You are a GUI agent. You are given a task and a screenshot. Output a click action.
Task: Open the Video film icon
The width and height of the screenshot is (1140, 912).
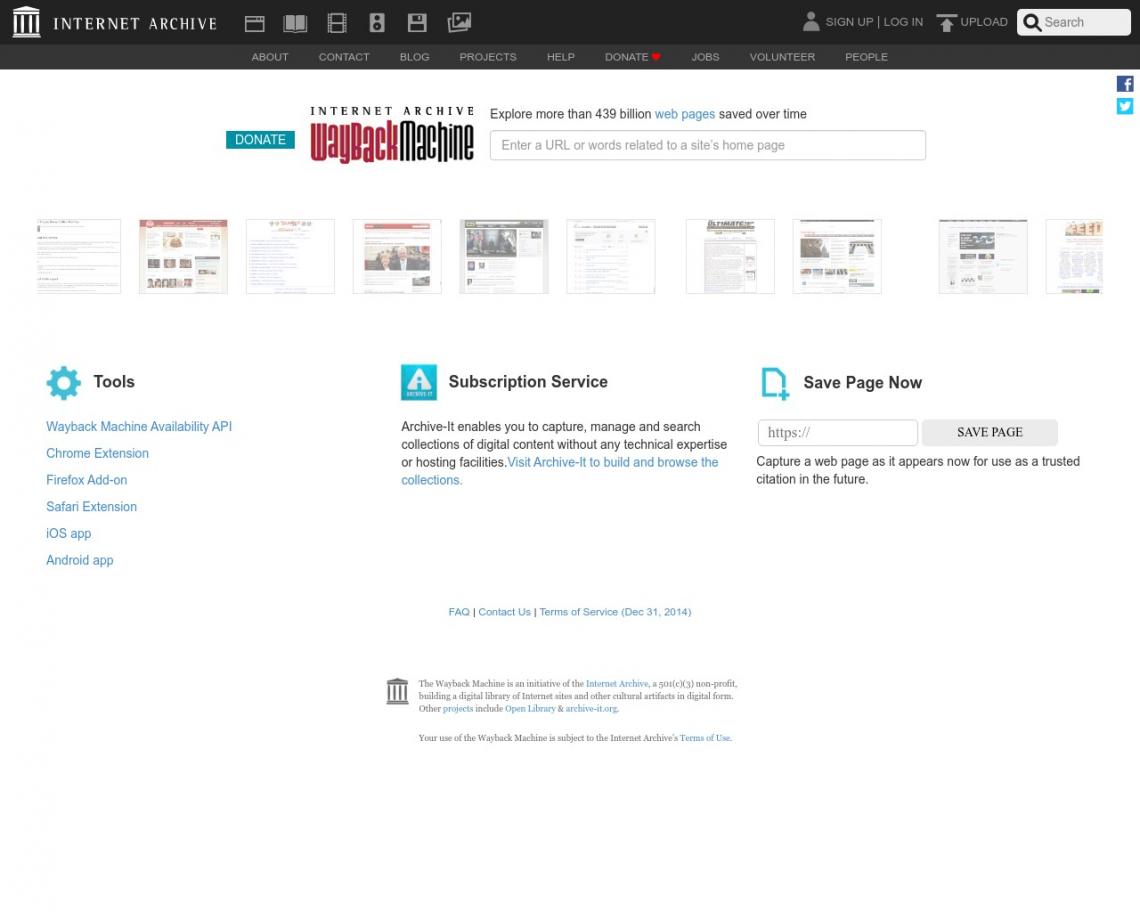337,23
